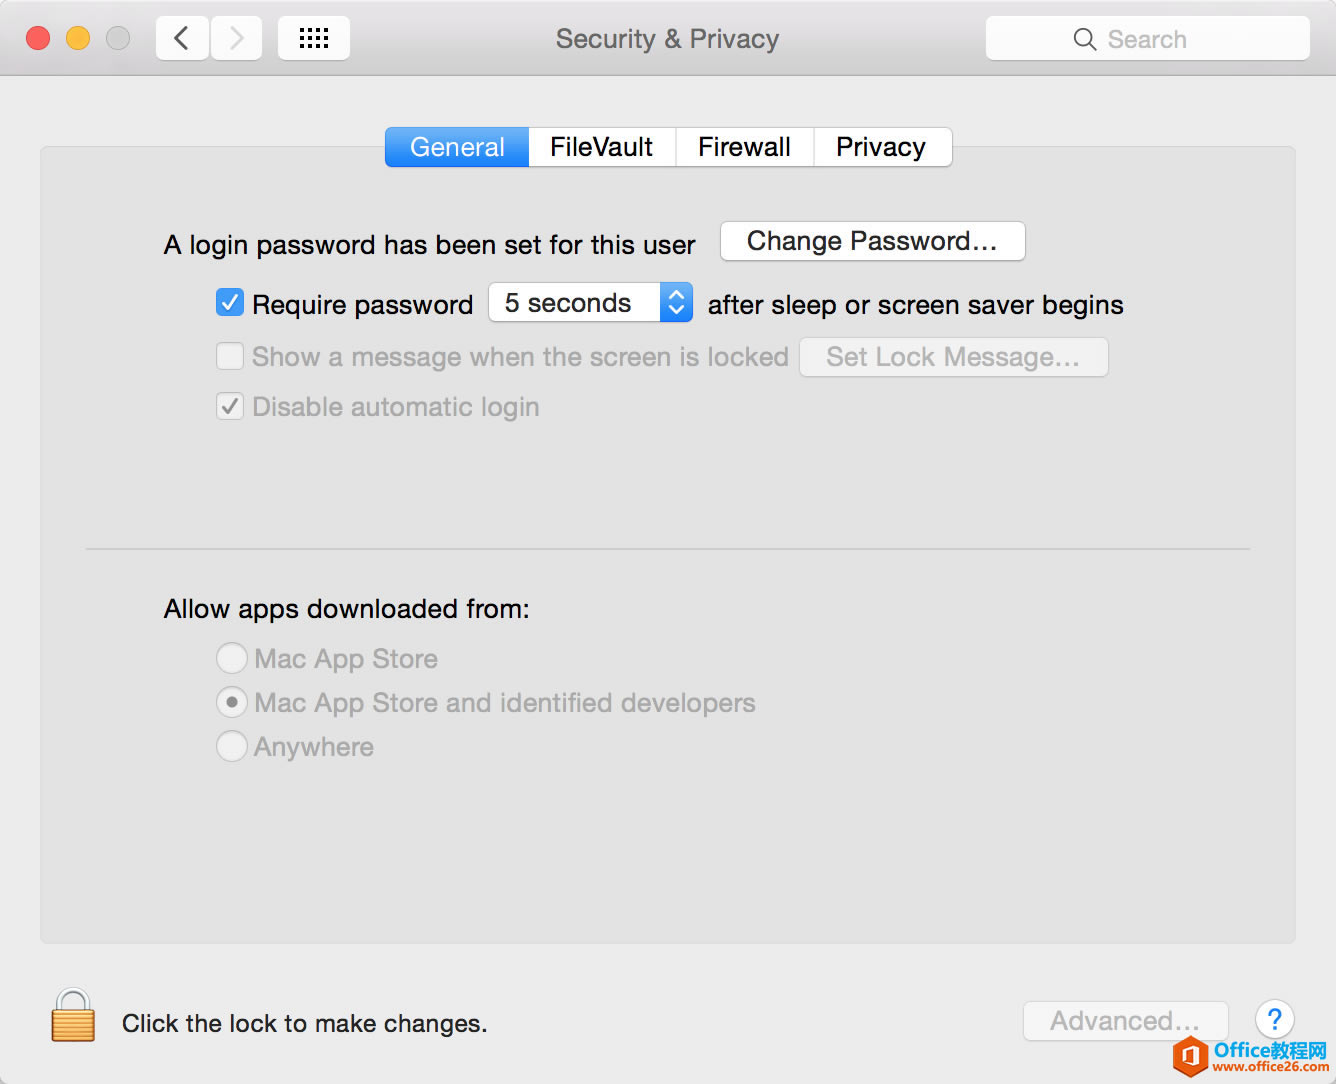Uncheck Require password after sleep
The width and height of the screenshot is (1336, 1084).
229,302
